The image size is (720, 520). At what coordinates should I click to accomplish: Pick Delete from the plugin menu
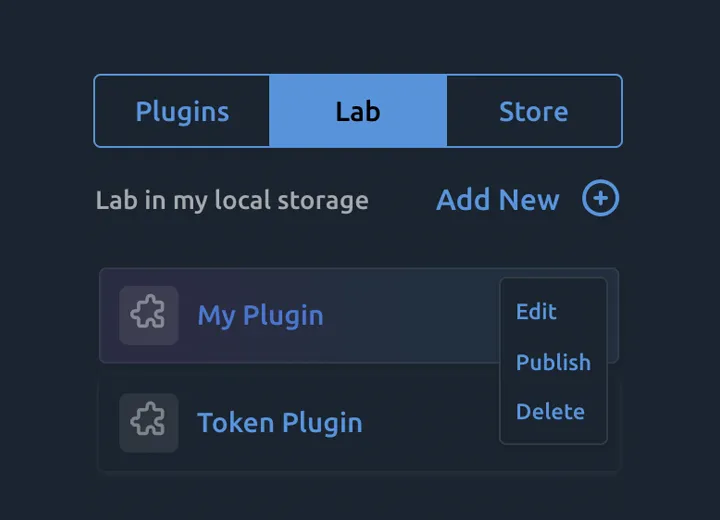550,411
